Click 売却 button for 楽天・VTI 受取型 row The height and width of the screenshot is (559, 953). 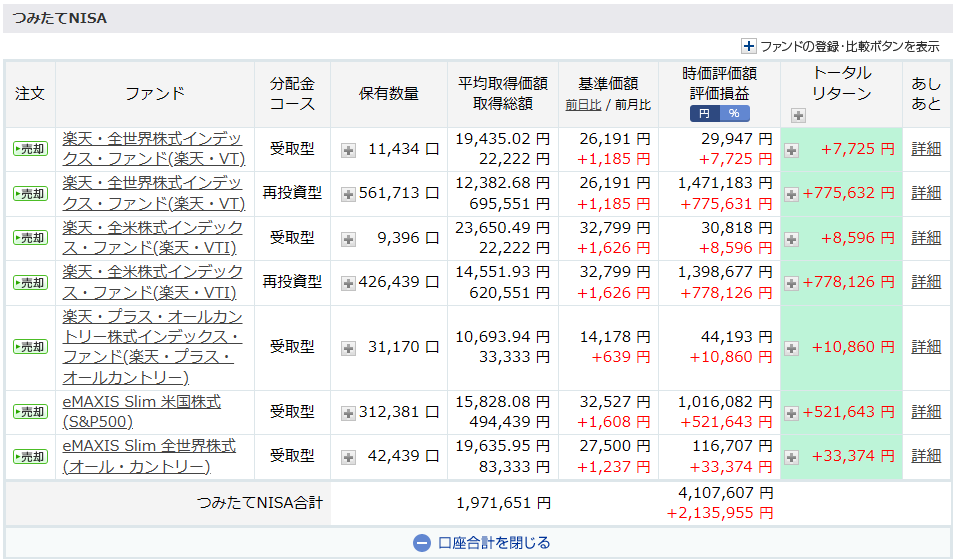coord(30,238)
